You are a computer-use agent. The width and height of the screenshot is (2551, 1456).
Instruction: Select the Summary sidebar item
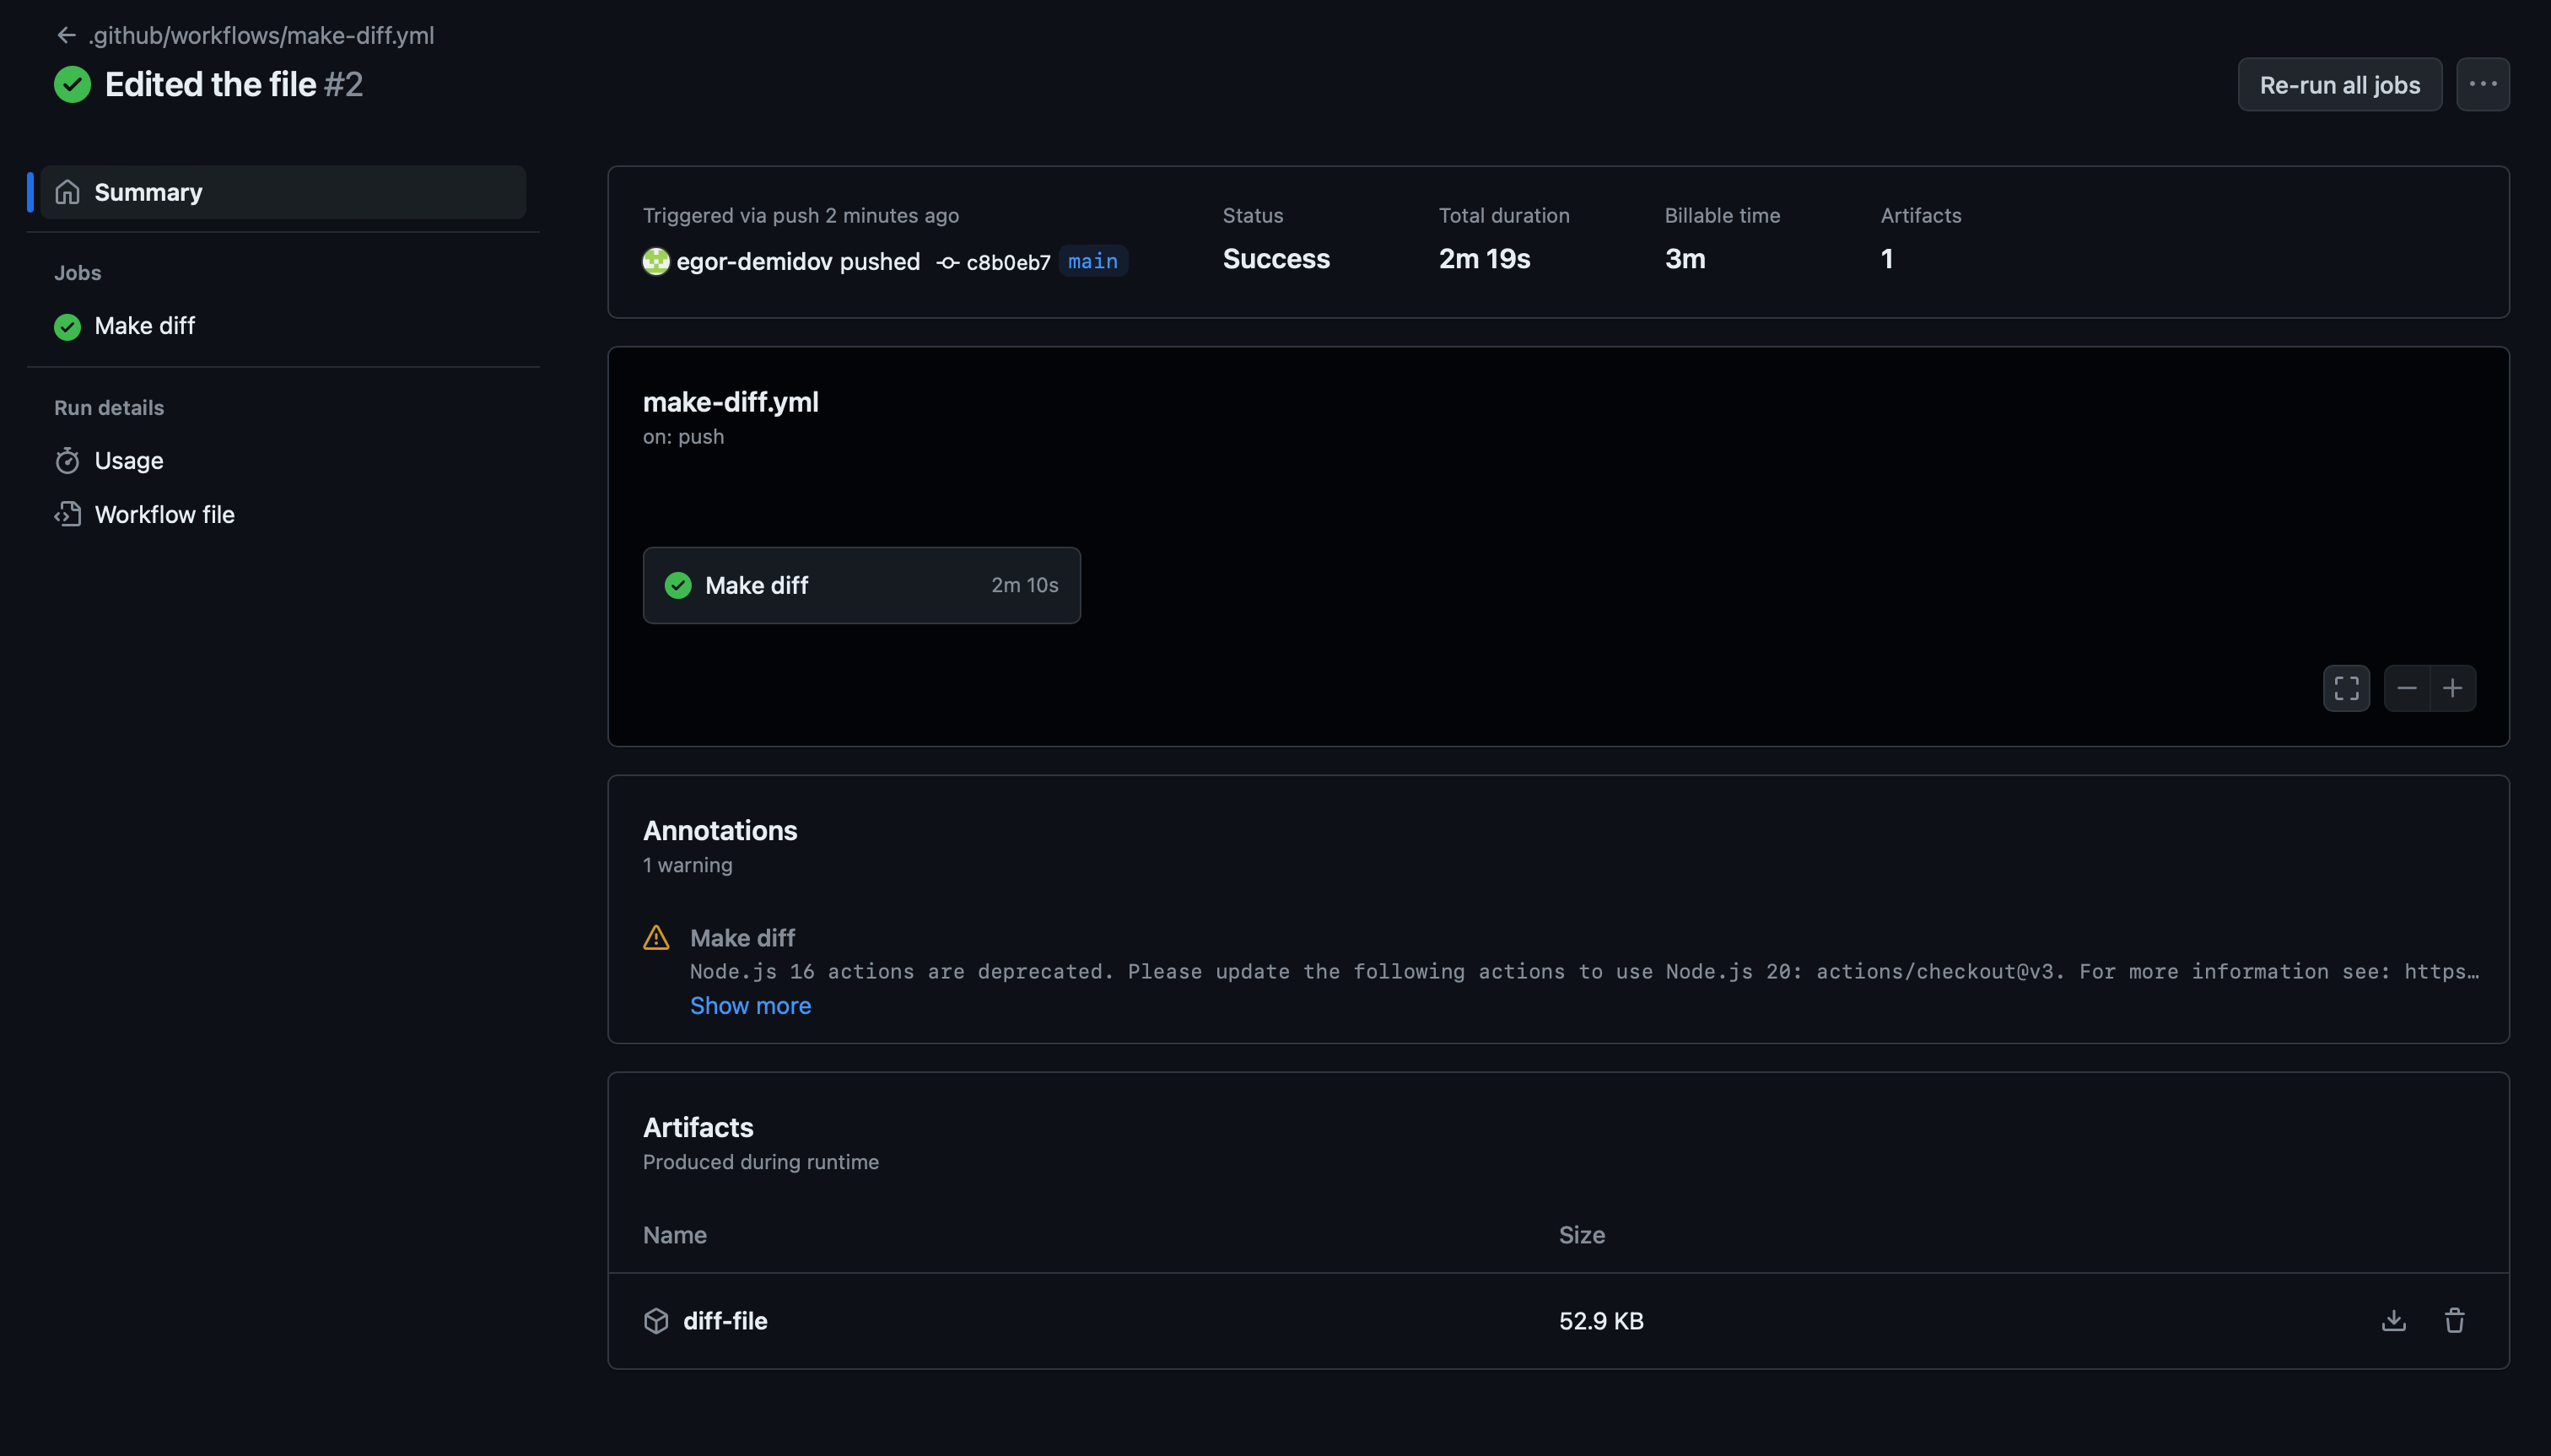[x=148, y=192]
